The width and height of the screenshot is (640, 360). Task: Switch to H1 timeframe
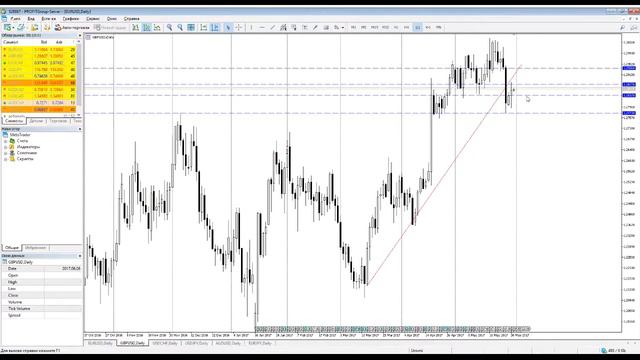coord(396,27)
